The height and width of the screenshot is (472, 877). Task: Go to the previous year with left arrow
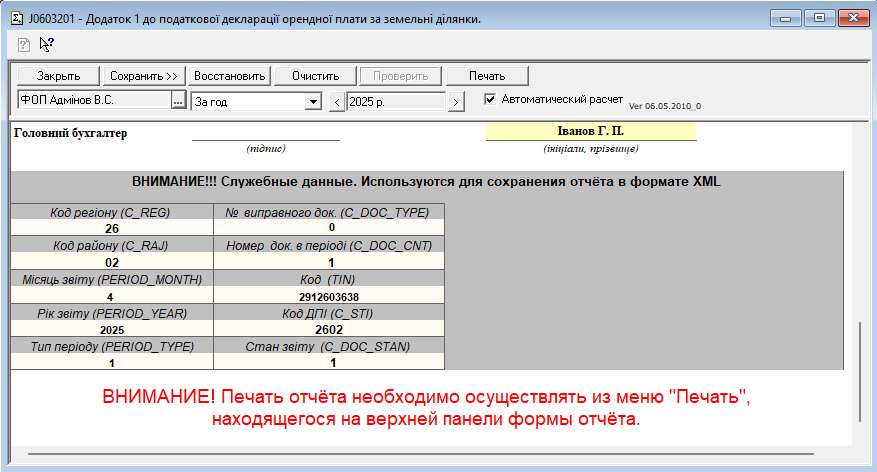(337, 101)
